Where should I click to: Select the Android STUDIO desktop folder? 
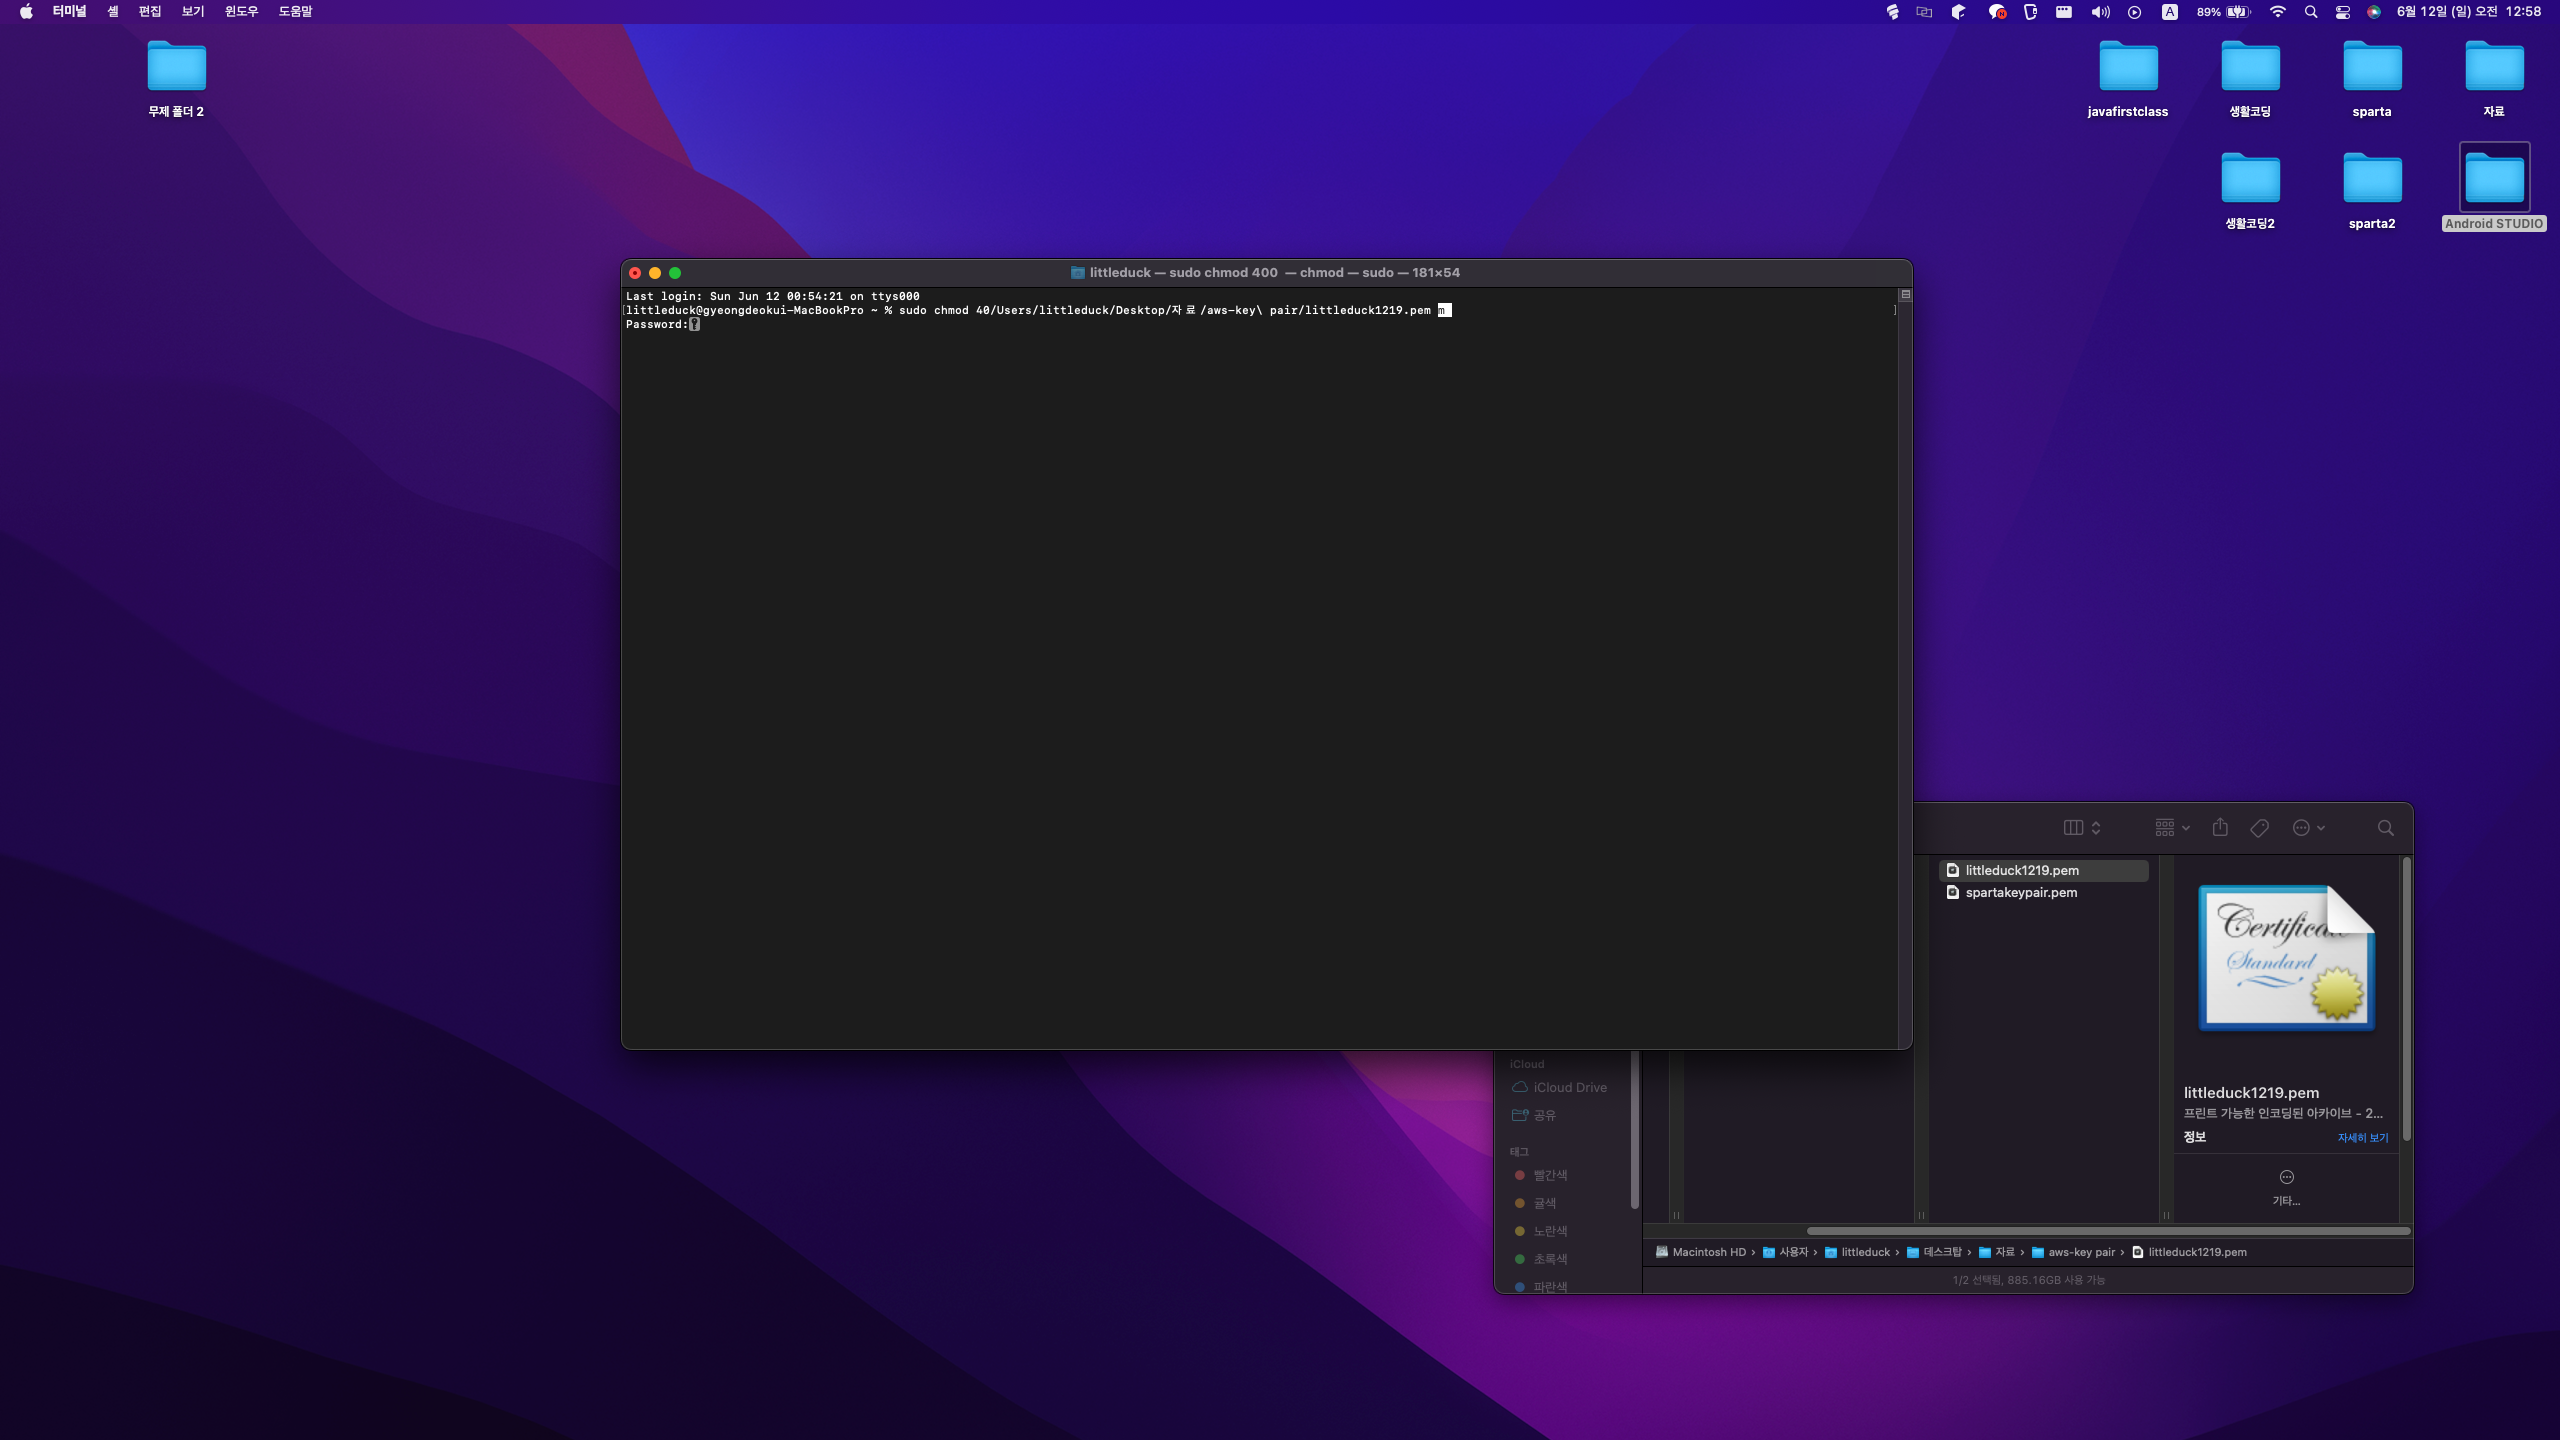[2494, 188]
